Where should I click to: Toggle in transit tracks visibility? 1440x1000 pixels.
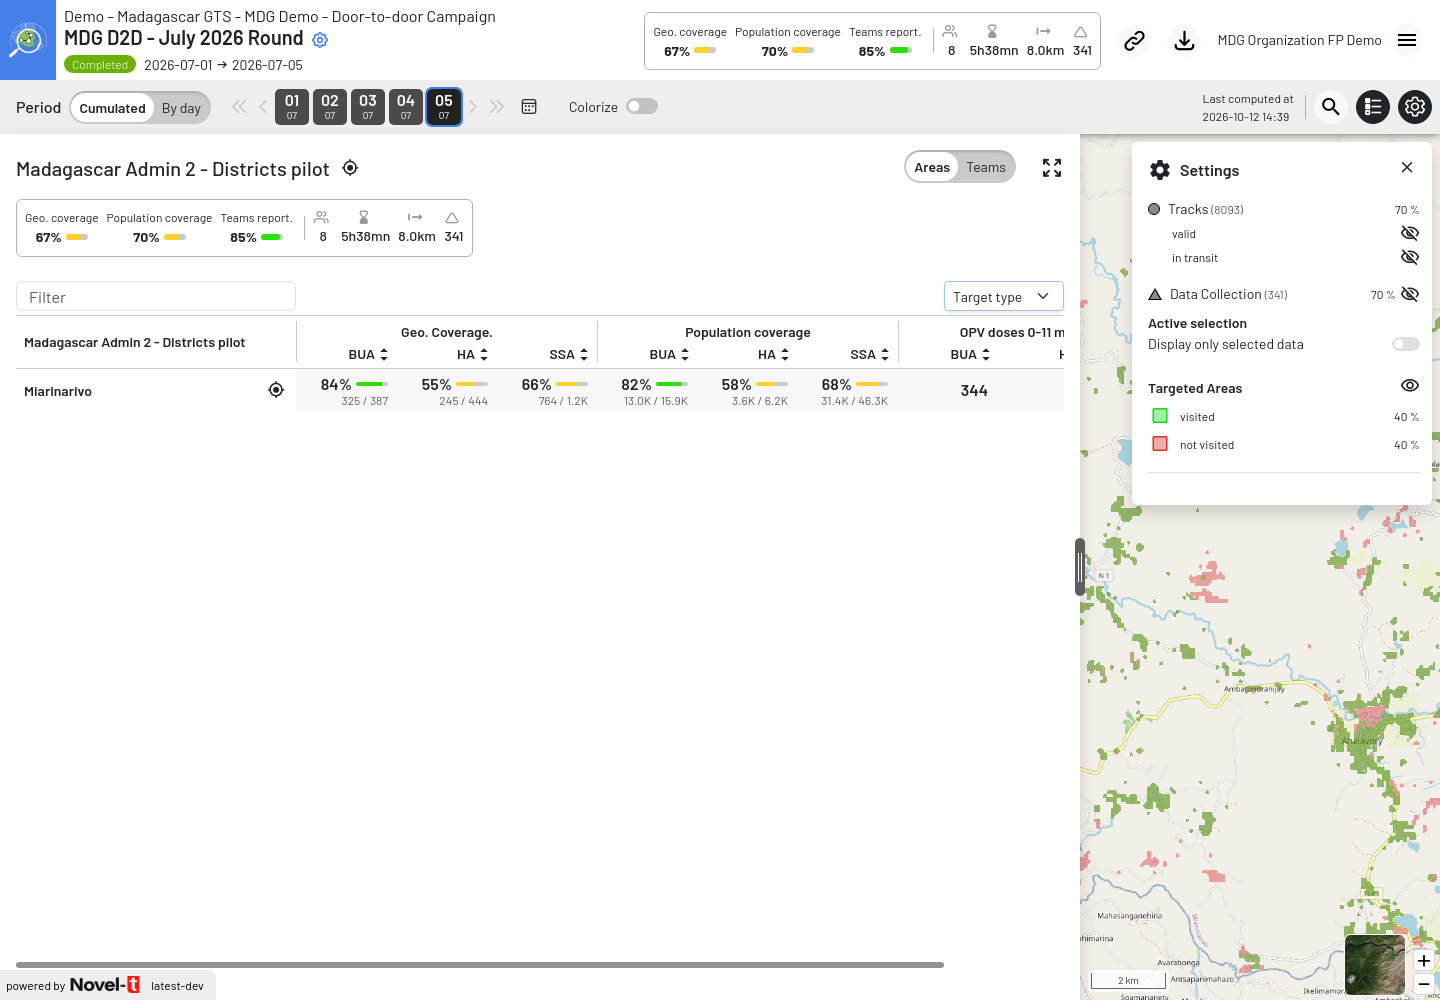[1410, 257]
